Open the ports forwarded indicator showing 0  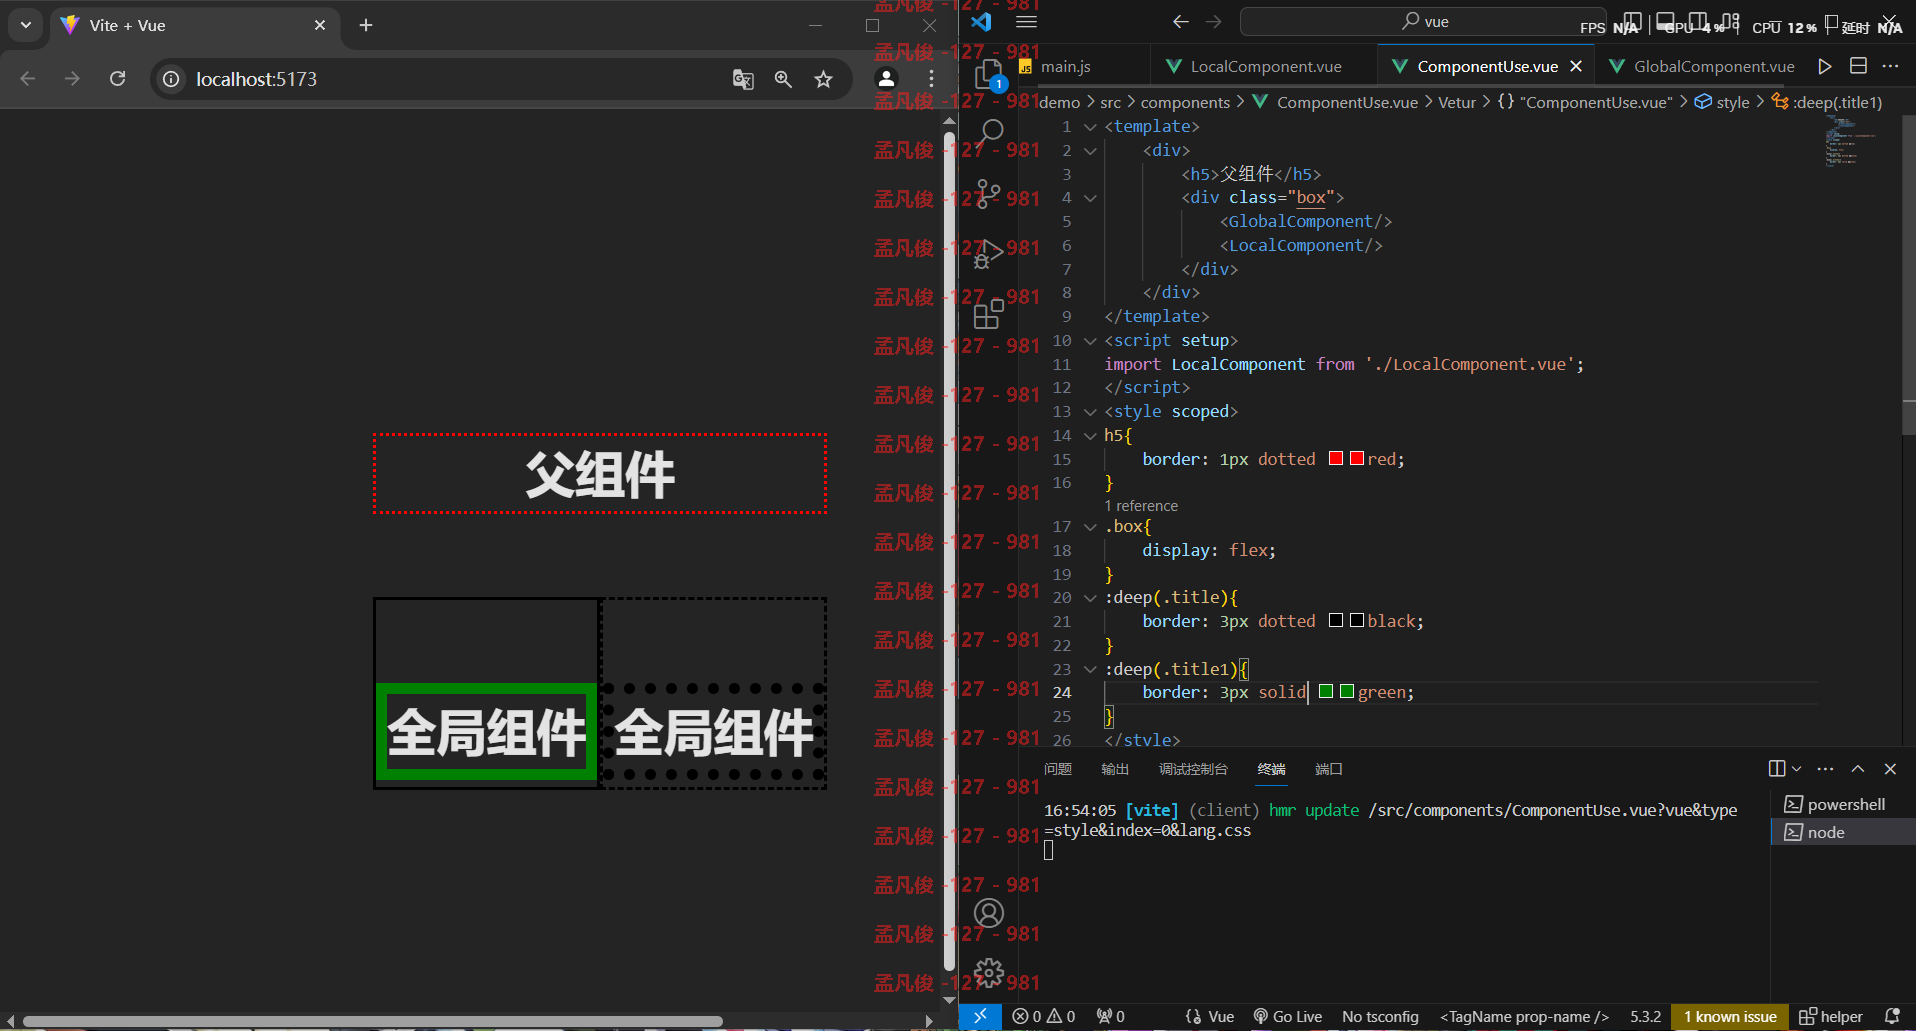pos(1110,1016)
